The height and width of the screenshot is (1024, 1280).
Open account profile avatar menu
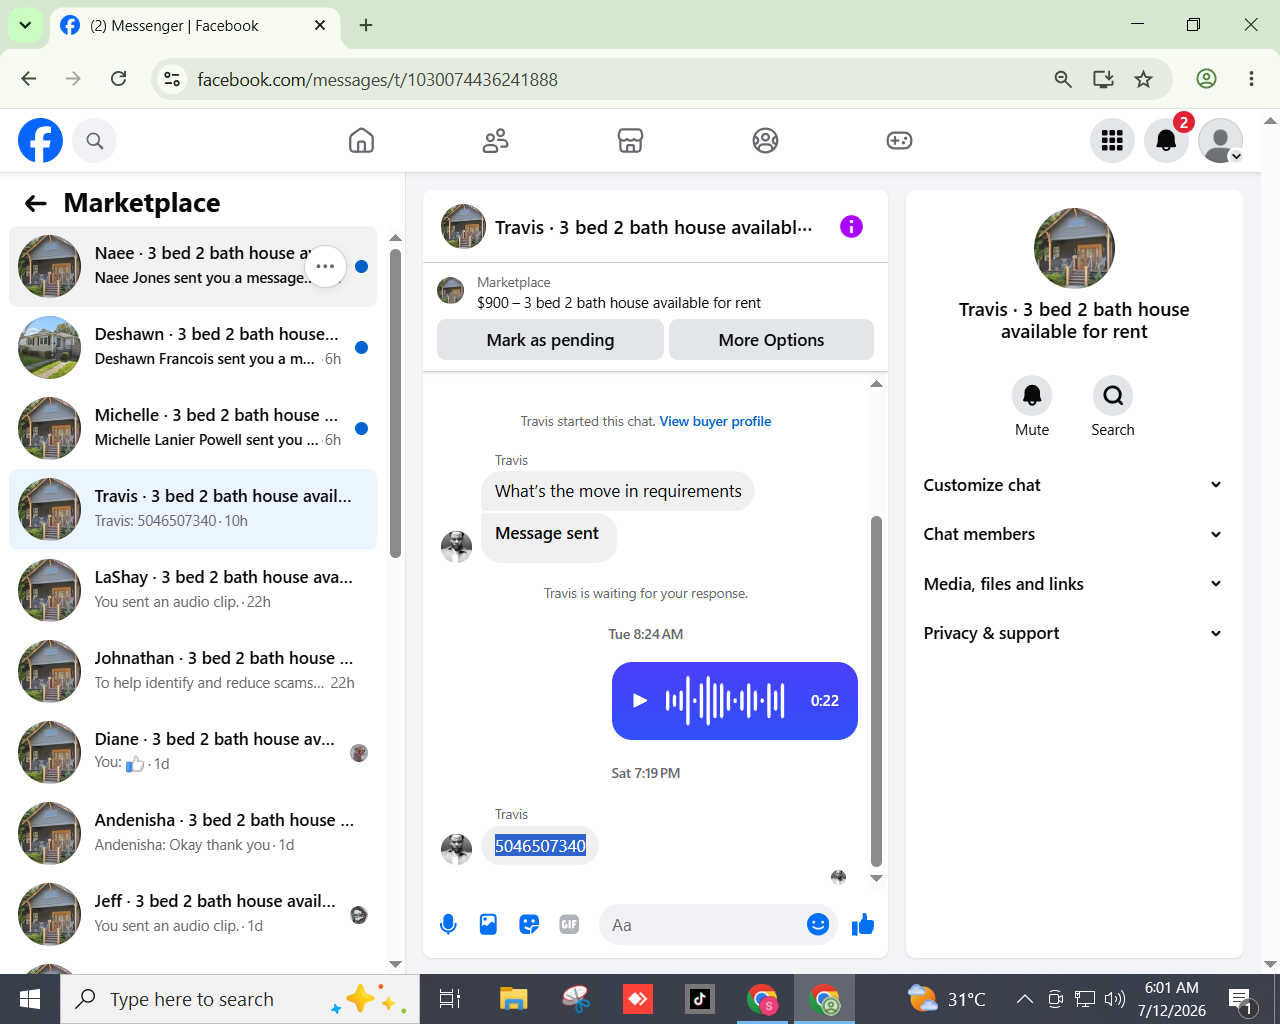tap(1220, 141)
